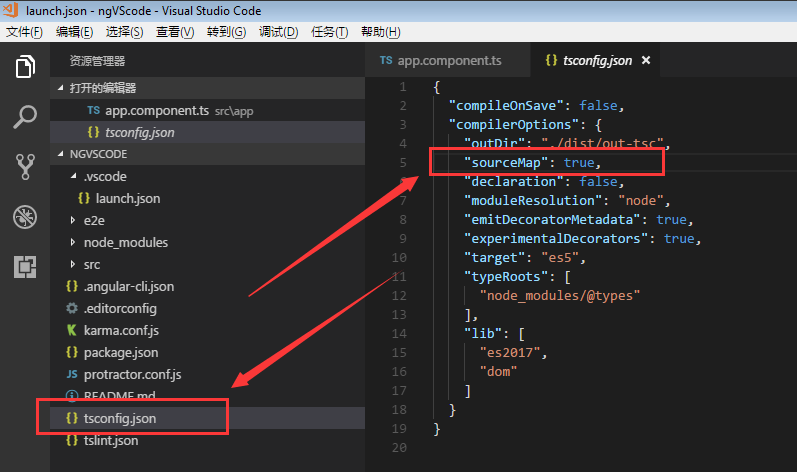Click the "moduleResolution" key in editor
797x472 pixels.
click(533, 201)
